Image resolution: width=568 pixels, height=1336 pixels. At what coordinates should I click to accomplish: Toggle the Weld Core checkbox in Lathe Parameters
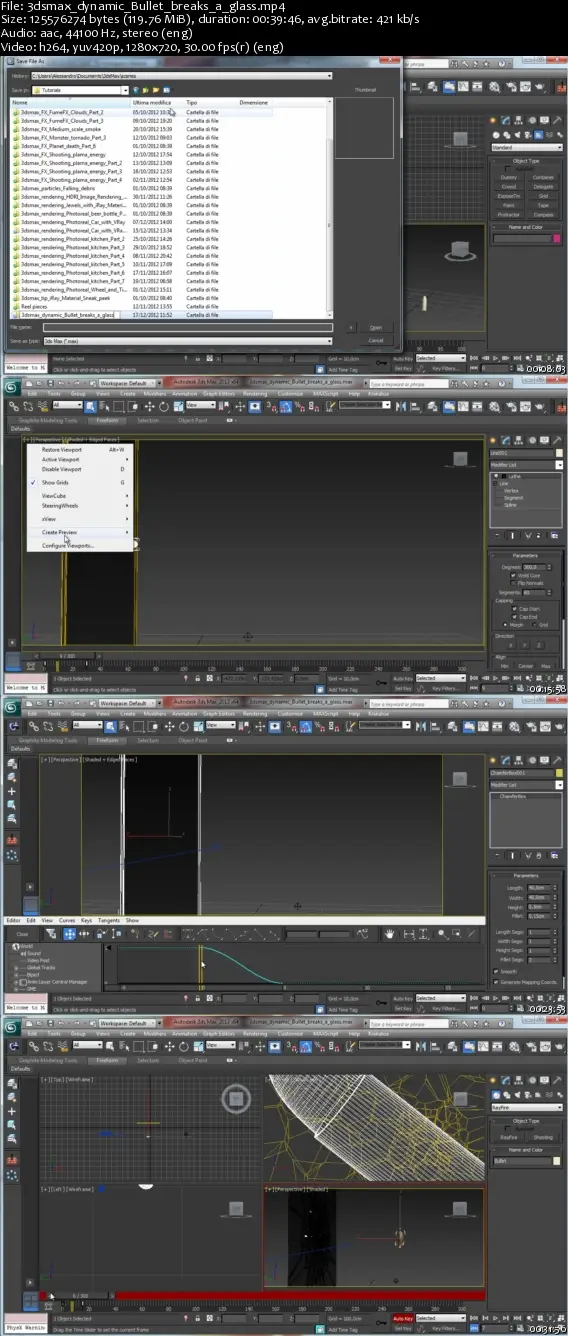point(513,576)
